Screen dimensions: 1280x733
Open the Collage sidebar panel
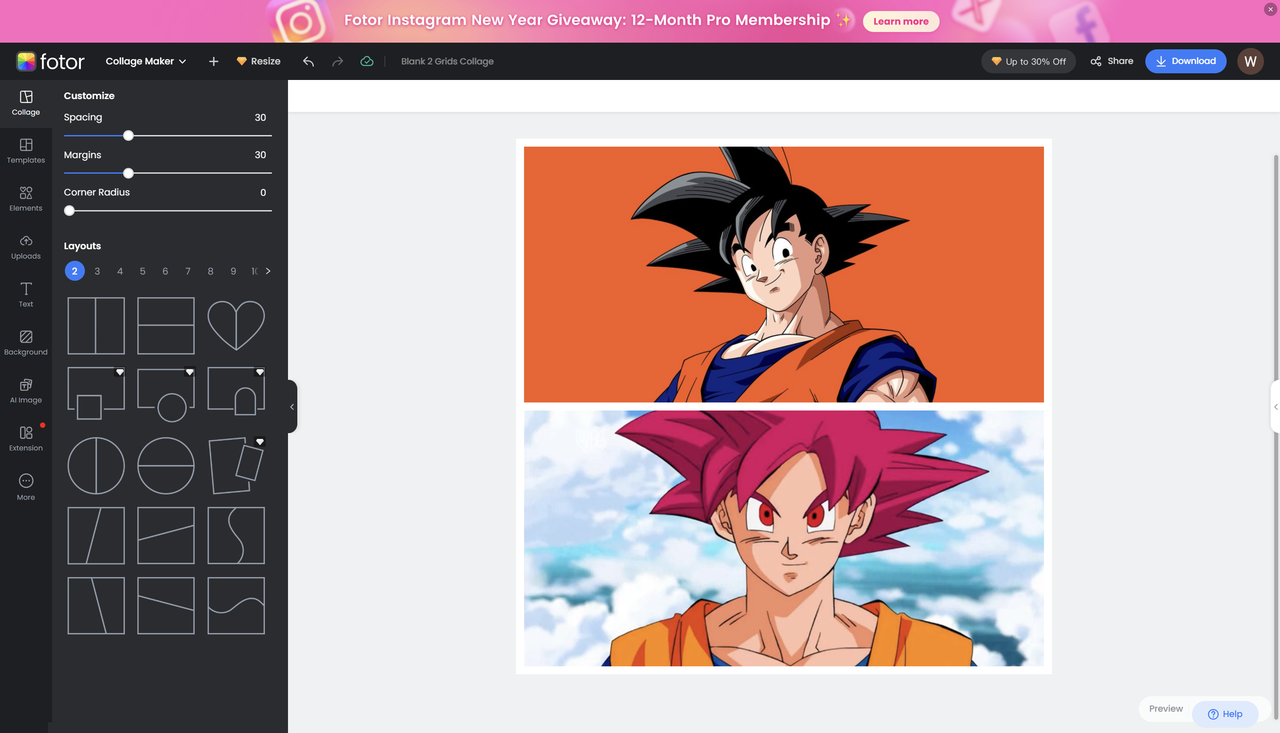tap(26, 103)
